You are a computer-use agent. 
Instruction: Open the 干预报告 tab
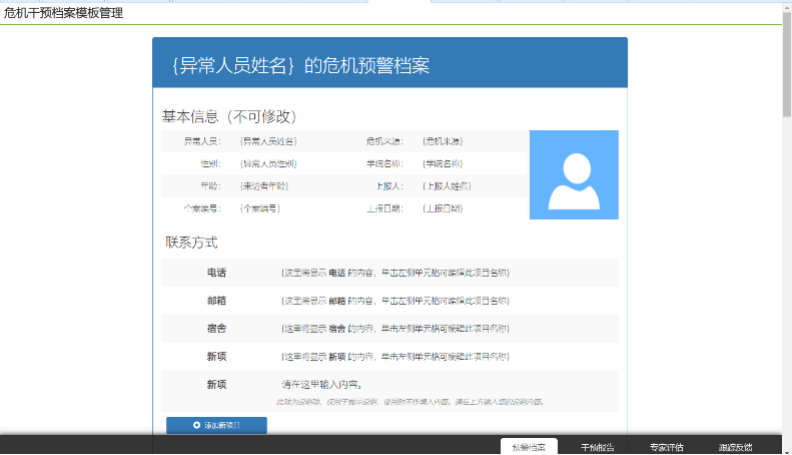597,447
